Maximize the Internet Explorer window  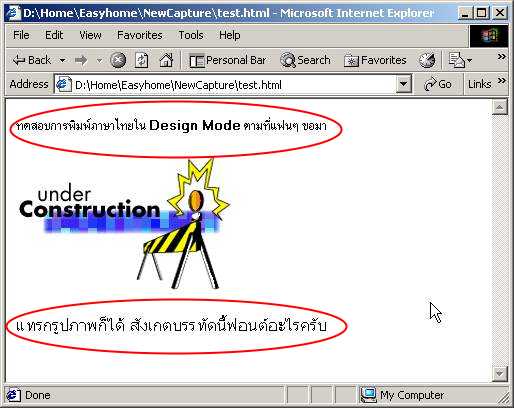pos(481,13)
